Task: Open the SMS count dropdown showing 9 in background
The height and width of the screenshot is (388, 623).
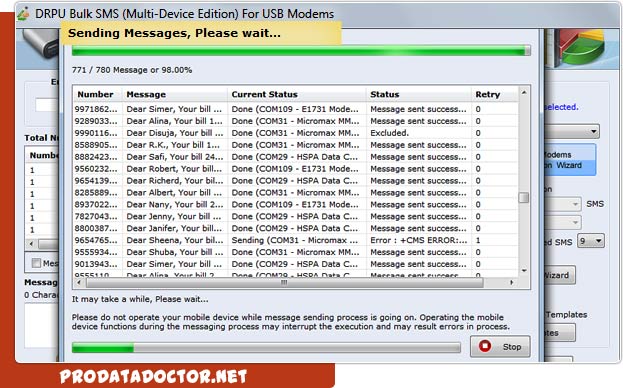Action: coord(591,241)
